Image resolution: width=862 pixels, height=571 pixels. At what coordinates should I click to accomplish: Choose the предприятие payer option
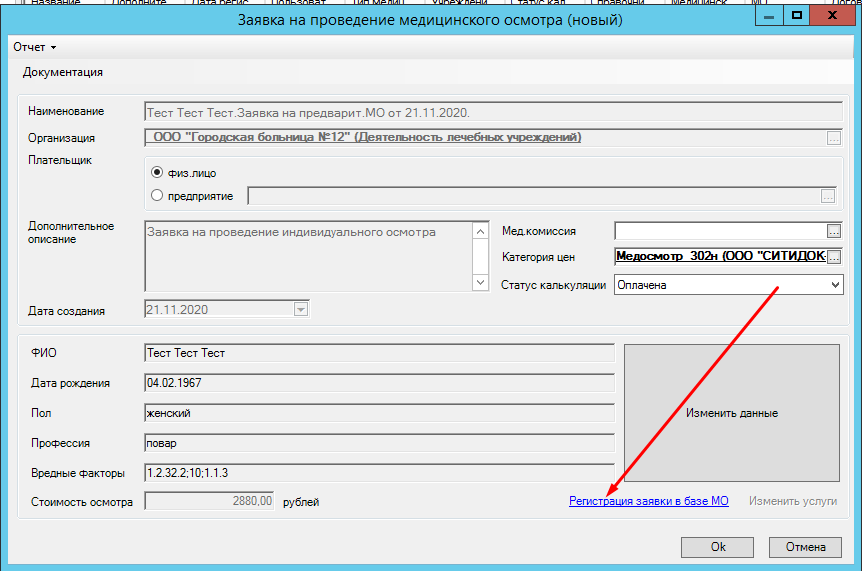click(156, 196)
